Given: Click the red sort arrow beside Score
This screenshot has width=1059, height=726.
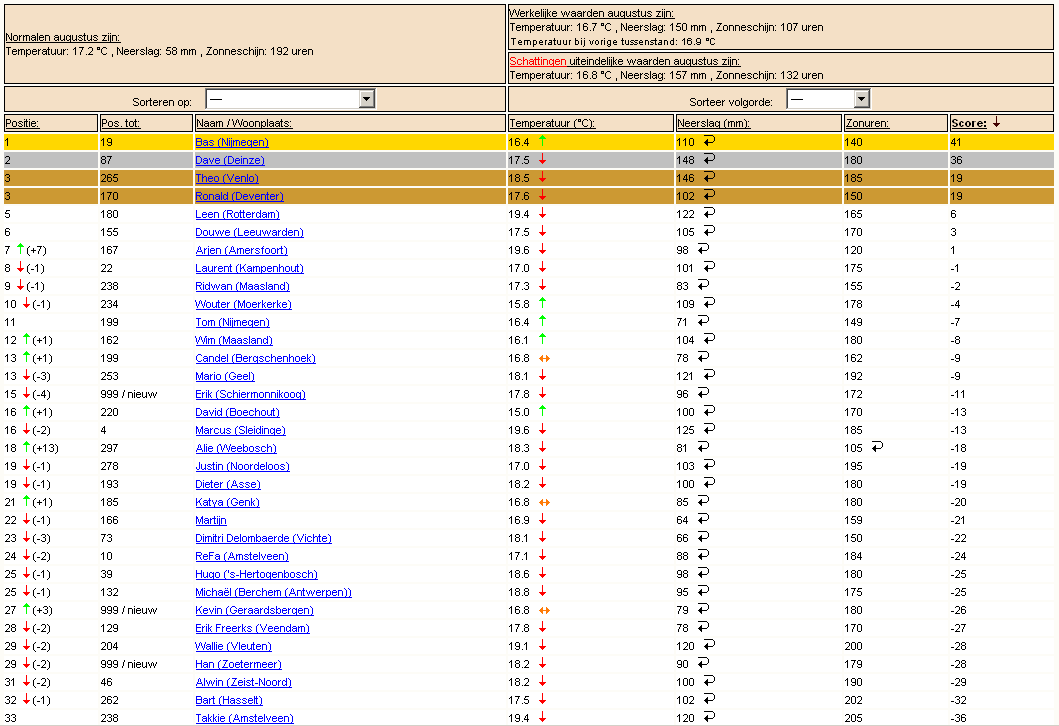Looking at the screenshot, I should 996,123.
